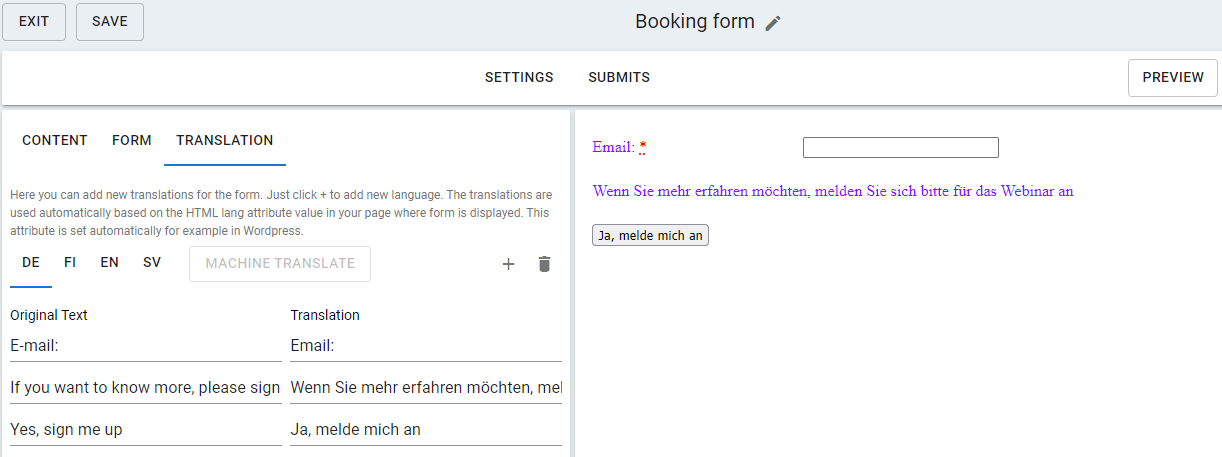
Task: Switch to the FORM tab
Action: click(x=132, y=141)
